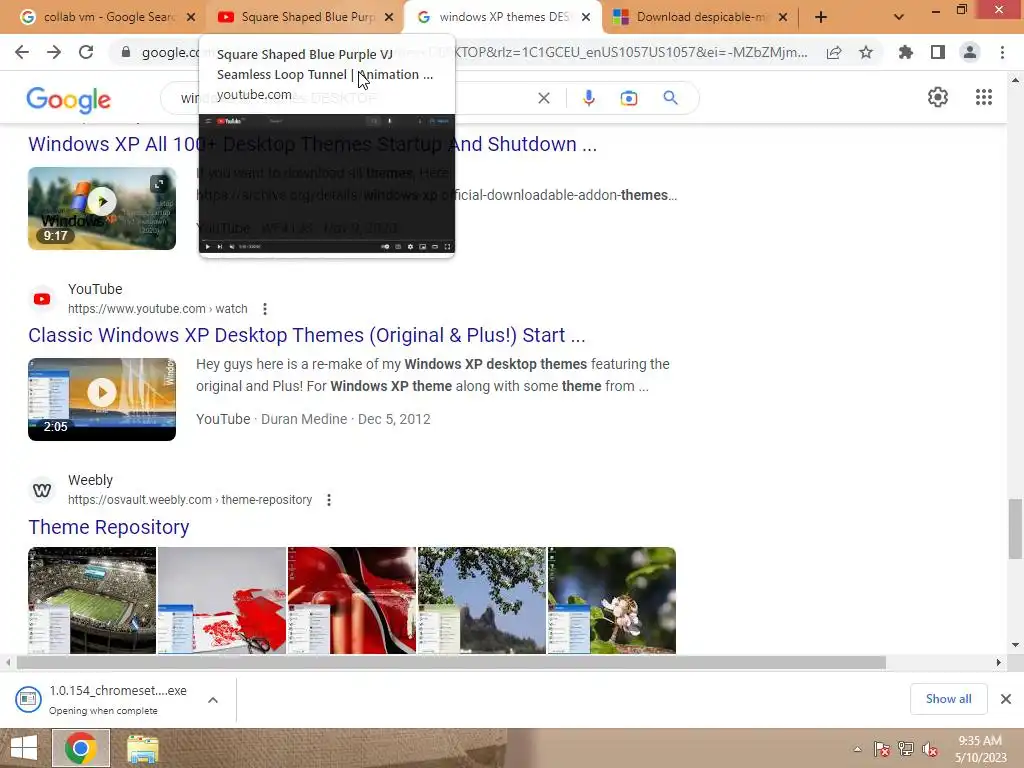
Task: Go forward to the next page
Action: [x=54, y=52]
